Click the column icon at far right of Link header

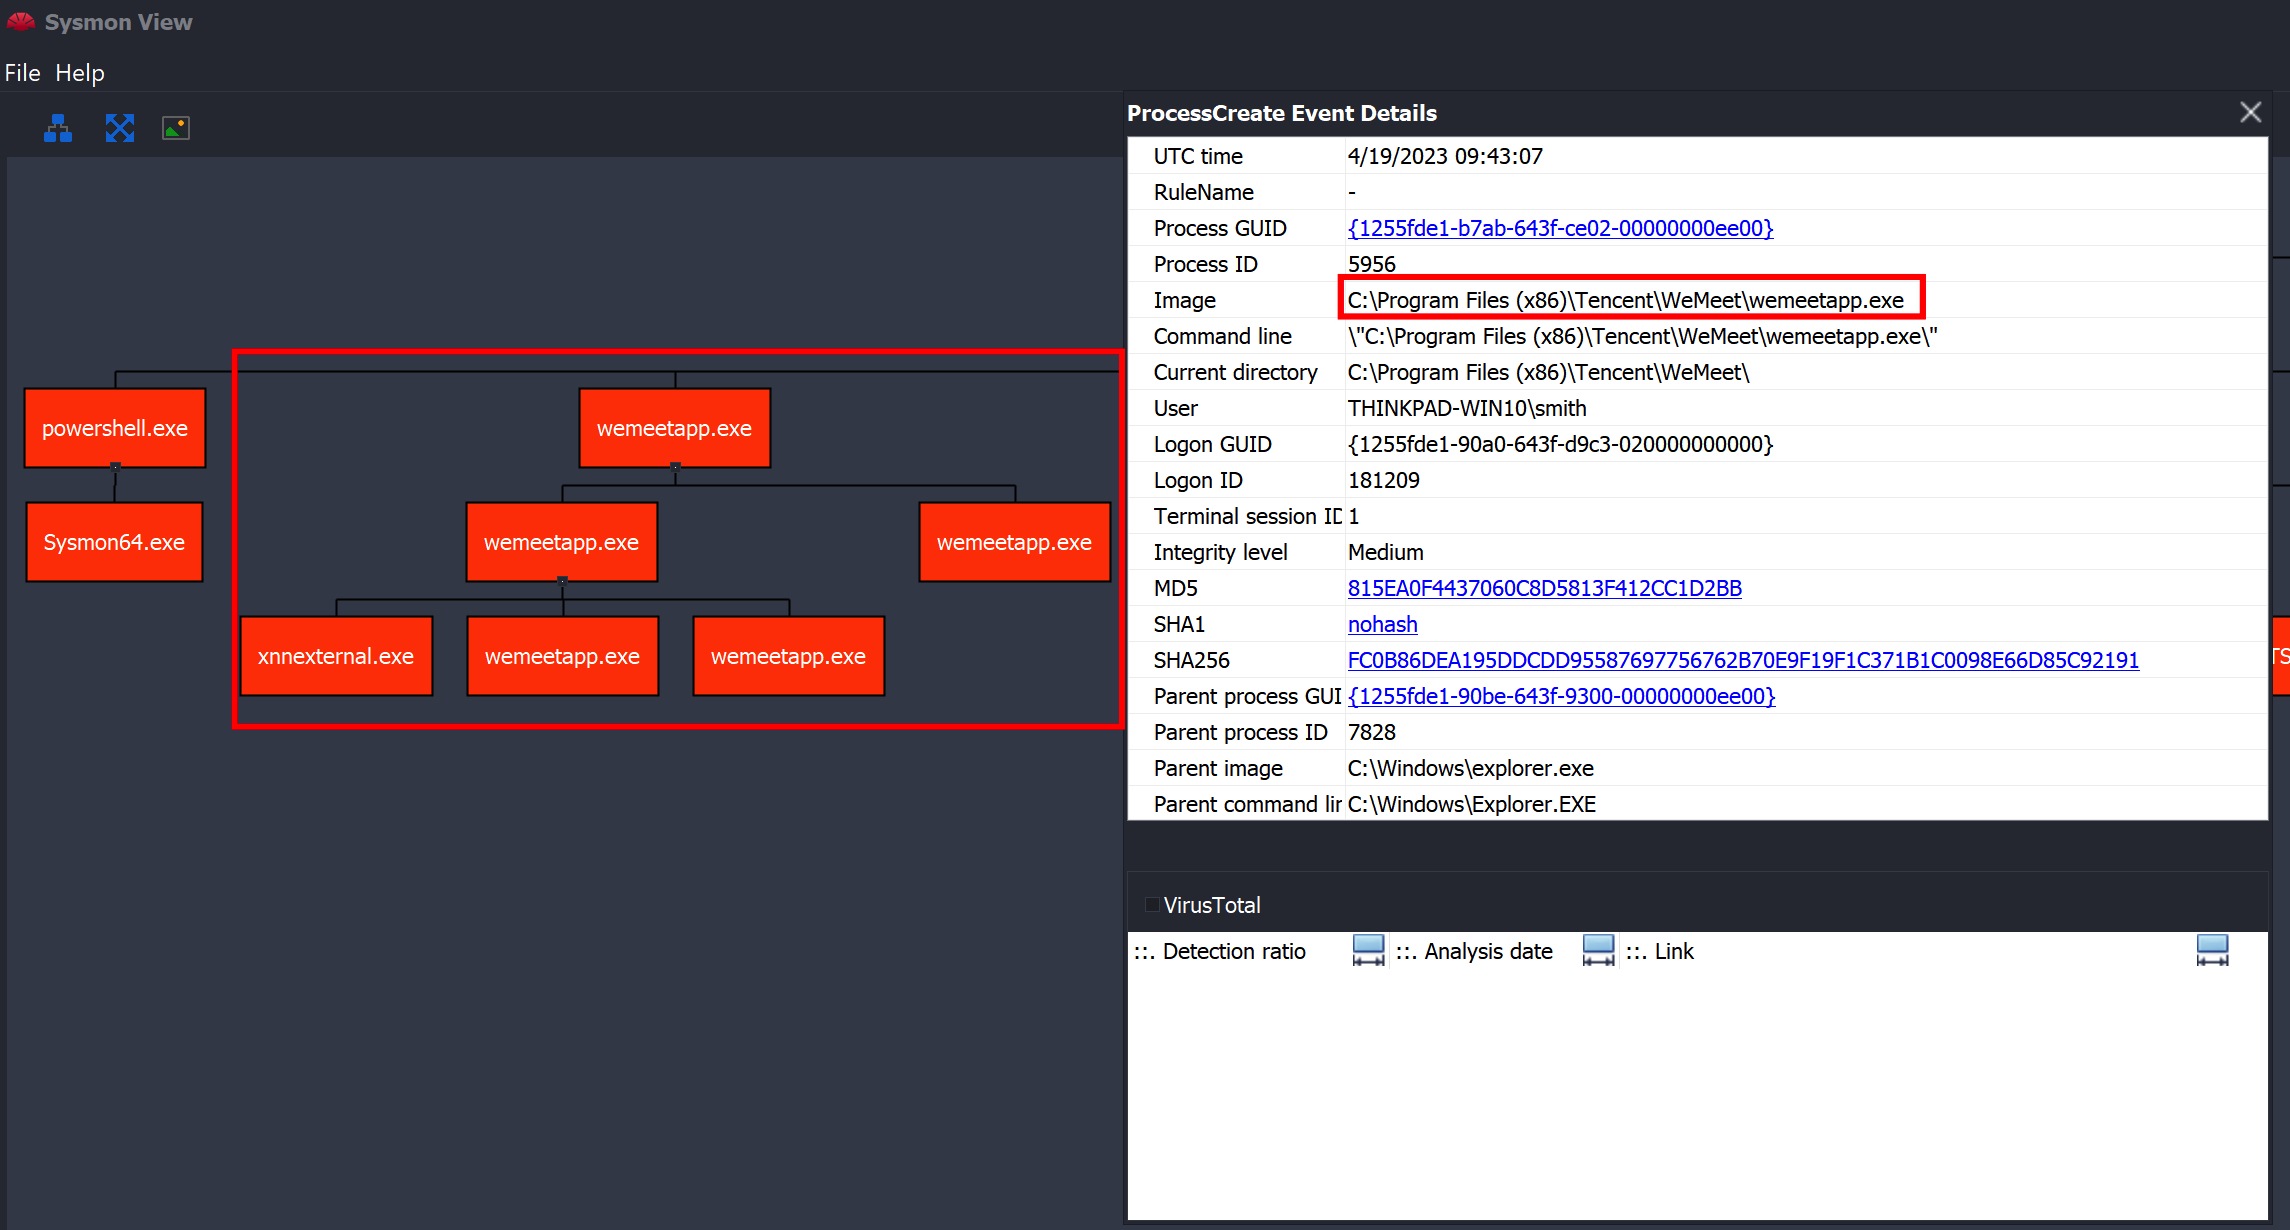tap(2212, 950)
